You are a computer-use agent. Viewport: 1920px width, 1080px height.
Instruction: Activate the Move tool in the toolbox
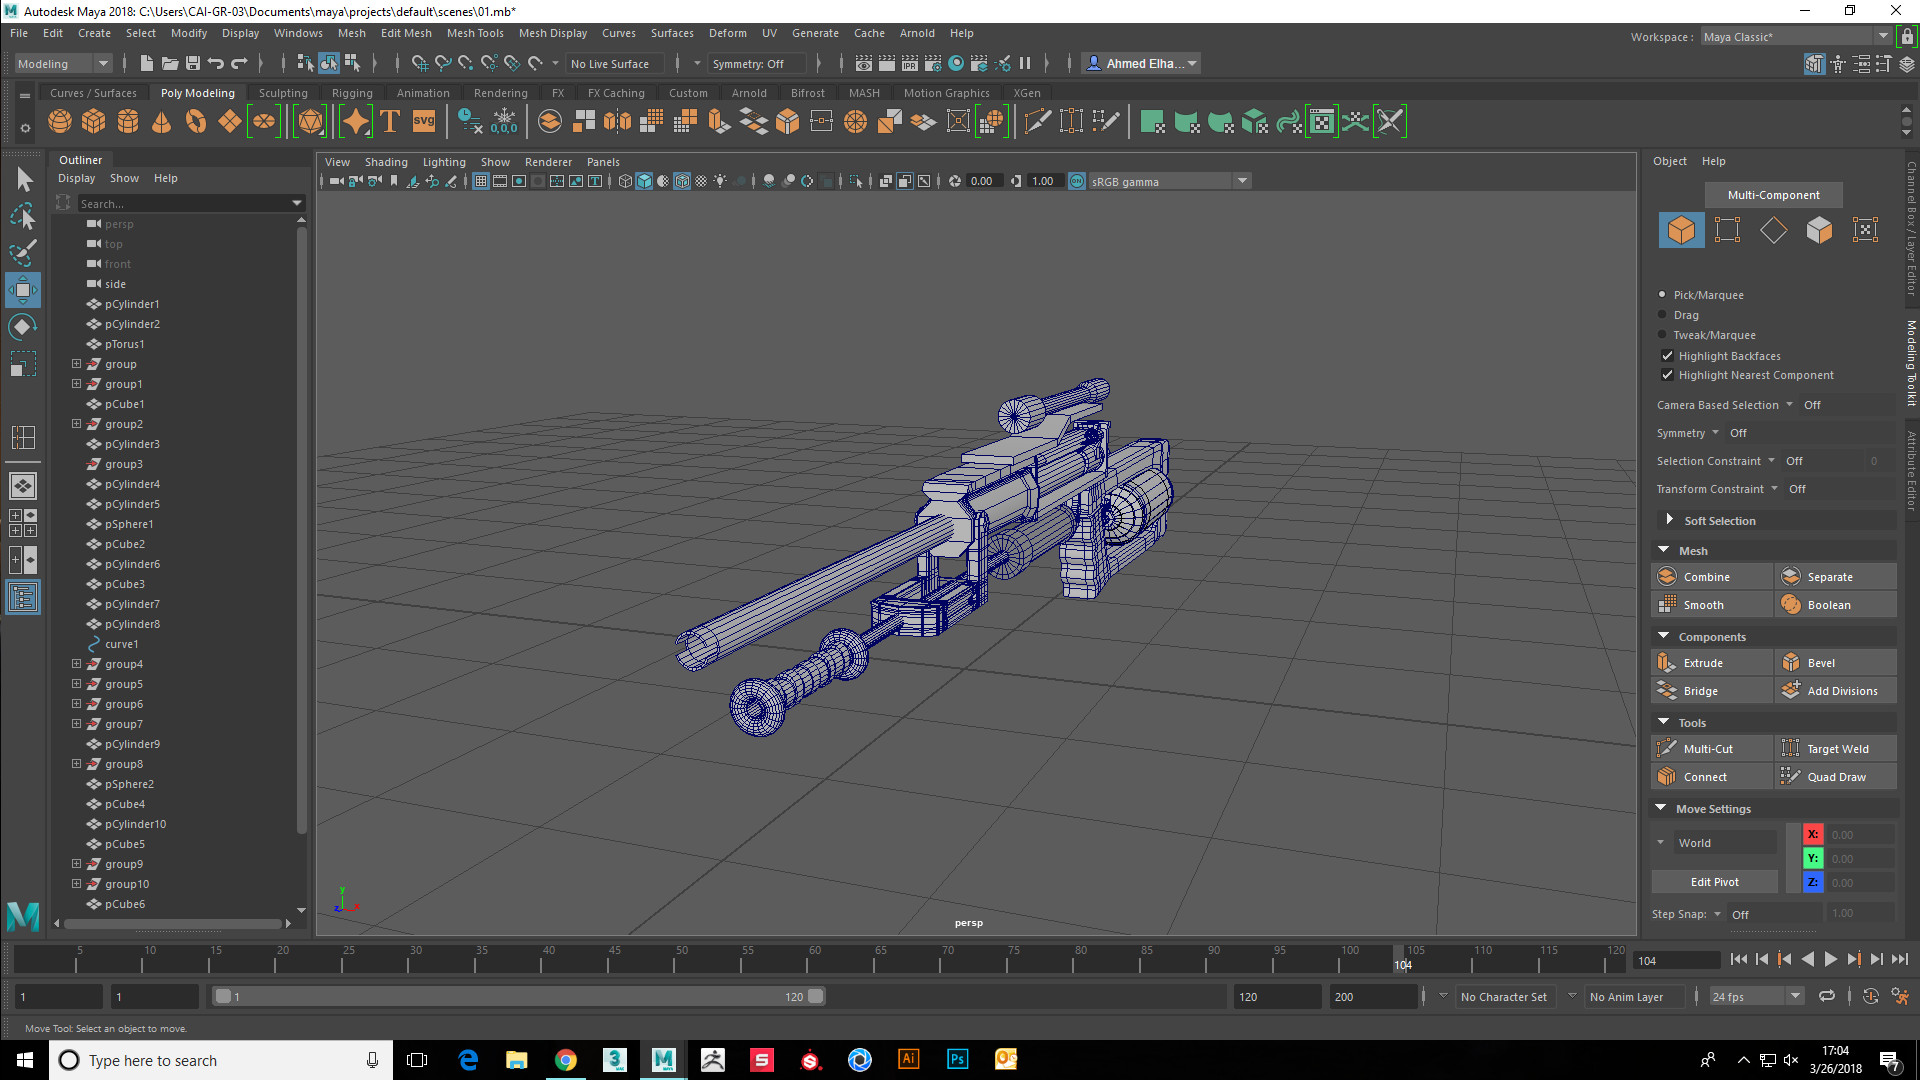point(23,290)
